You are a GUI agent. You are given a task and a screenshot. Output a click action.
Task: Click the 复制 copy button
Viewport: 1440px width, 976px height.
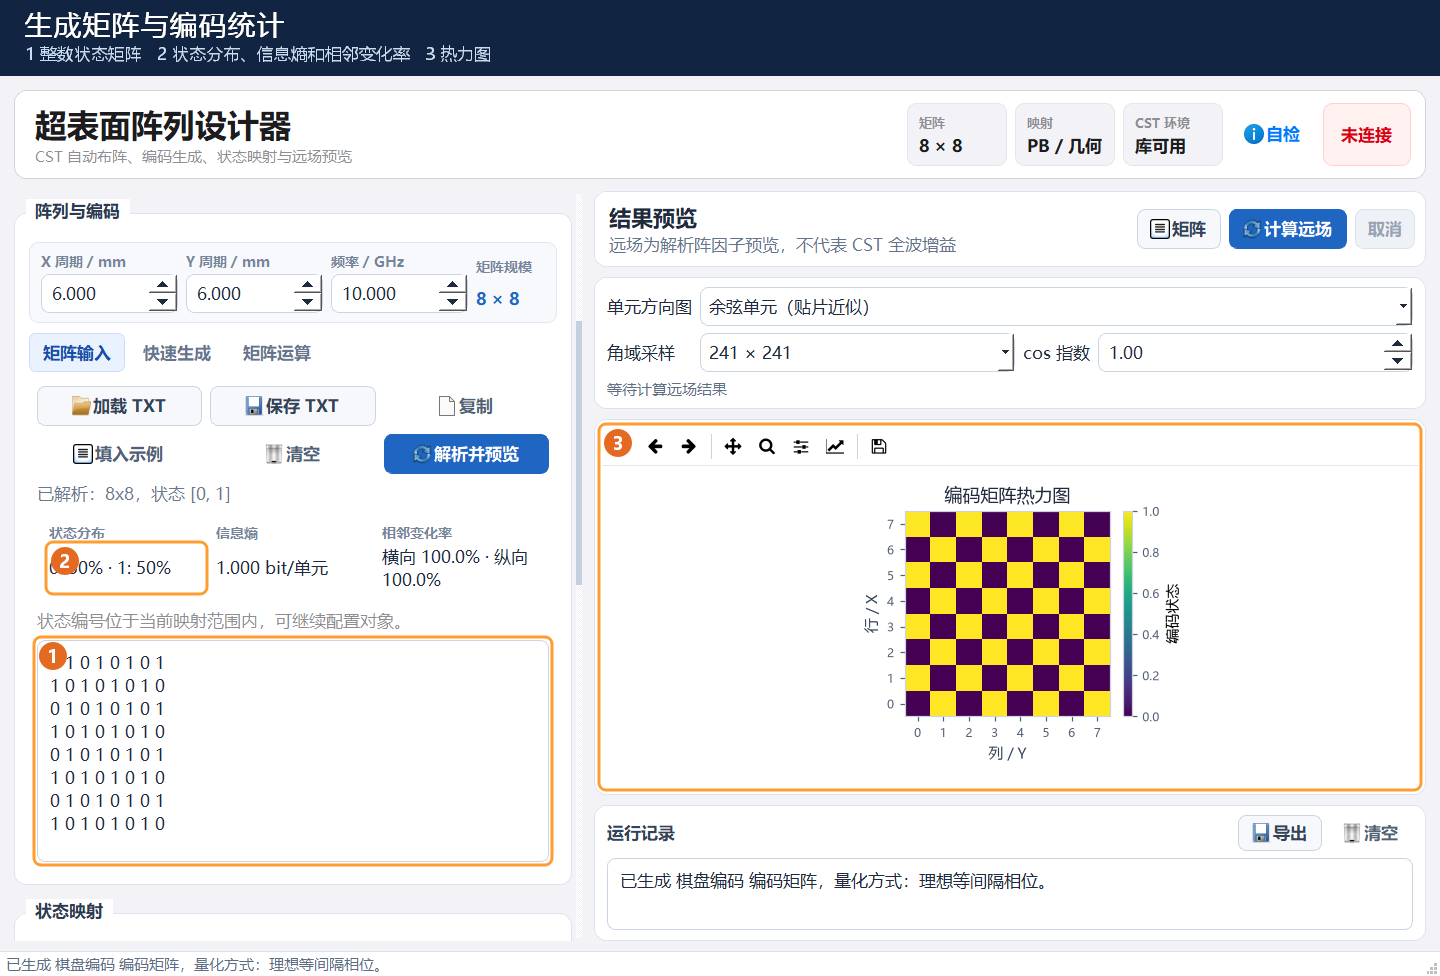click(466, 406)
